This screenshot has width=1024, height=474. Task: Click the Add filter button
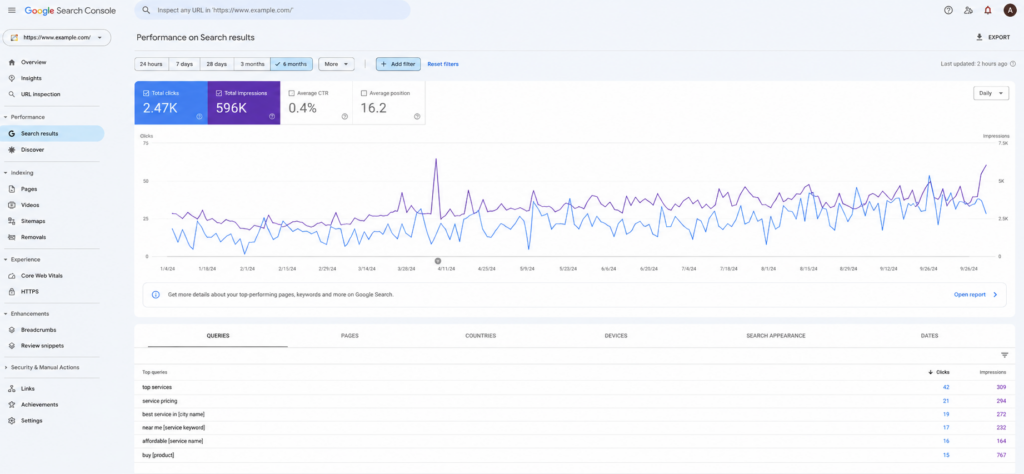pos(398,64)
